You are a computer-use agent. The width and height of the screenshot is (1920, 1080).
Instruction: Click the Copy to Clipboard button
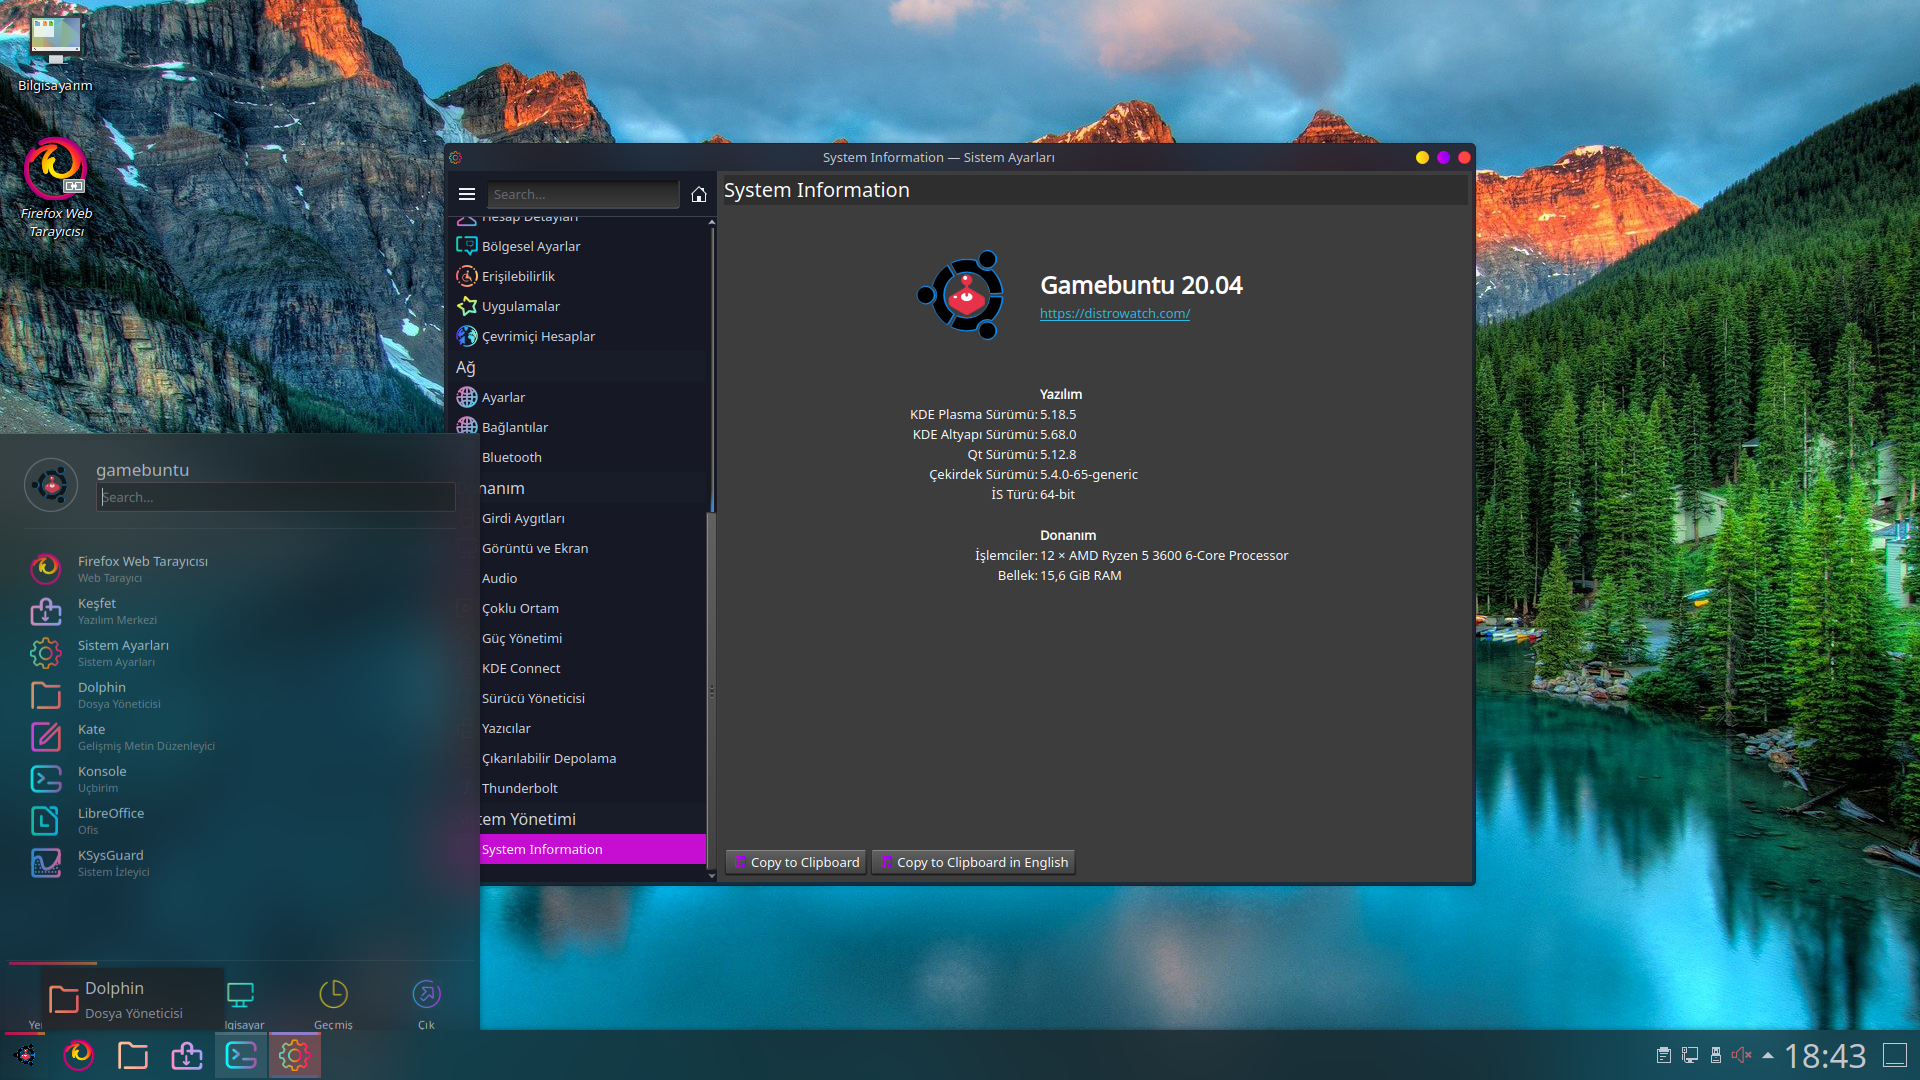click(x=795, y=861)
